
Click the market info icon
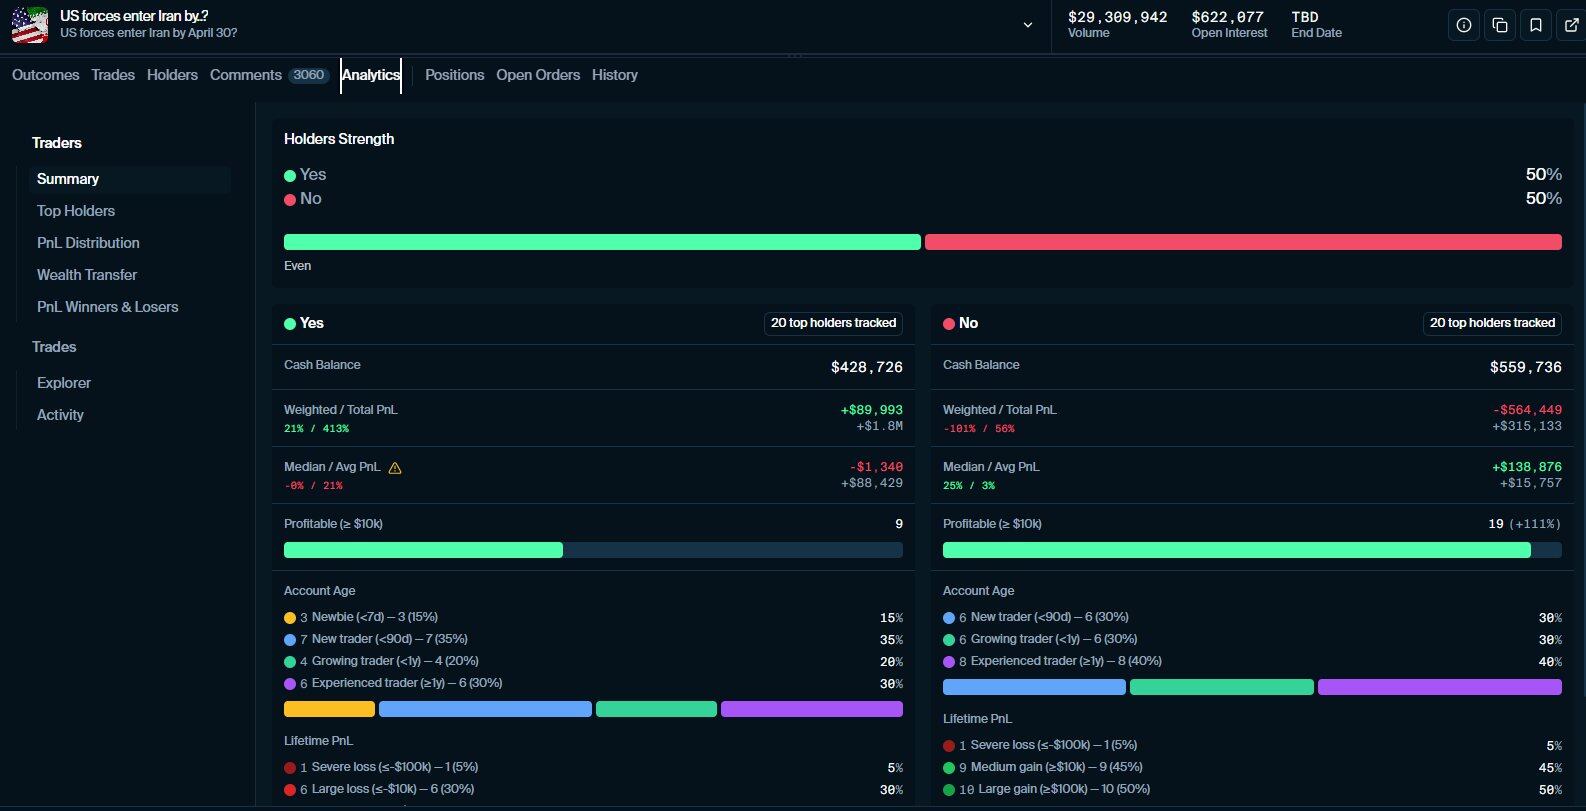(1463, 26)
